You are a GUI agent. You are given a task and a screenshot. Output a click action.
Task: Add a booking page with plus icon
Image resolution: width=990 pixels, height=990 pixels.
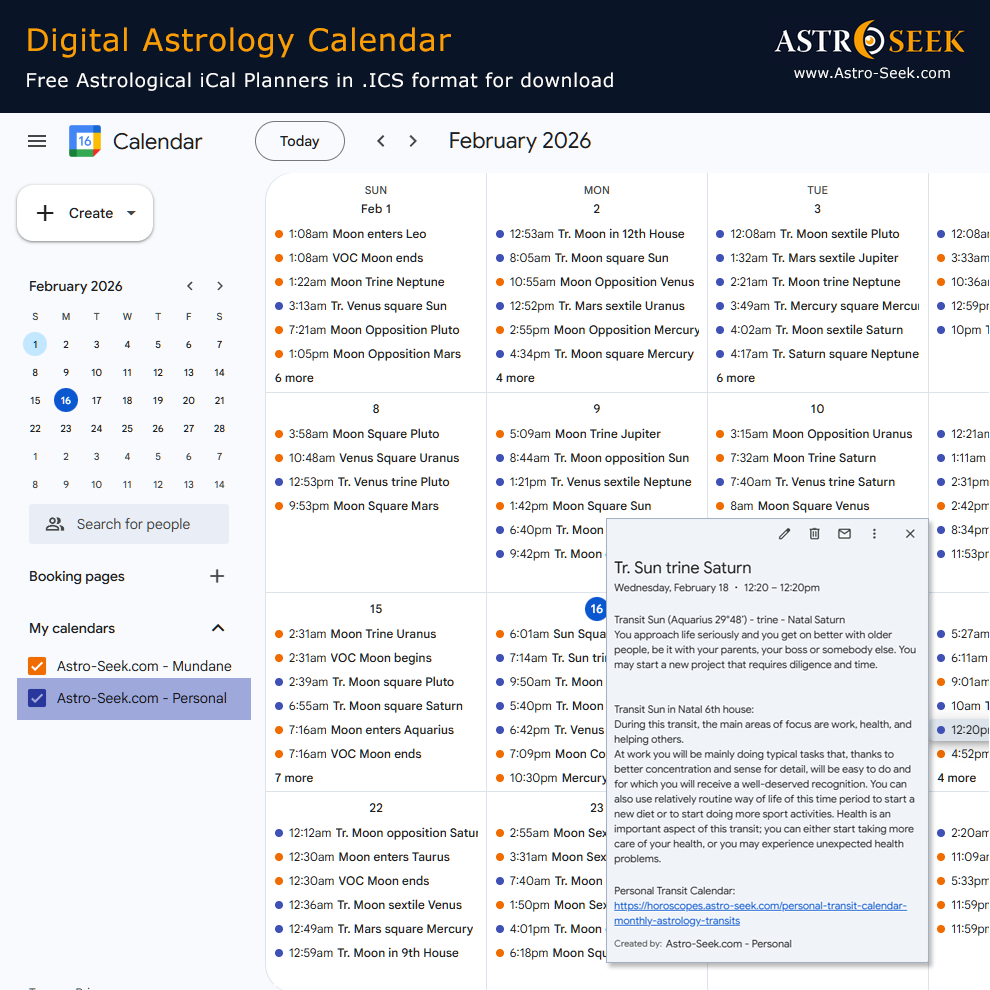click(x=217, y=576)
